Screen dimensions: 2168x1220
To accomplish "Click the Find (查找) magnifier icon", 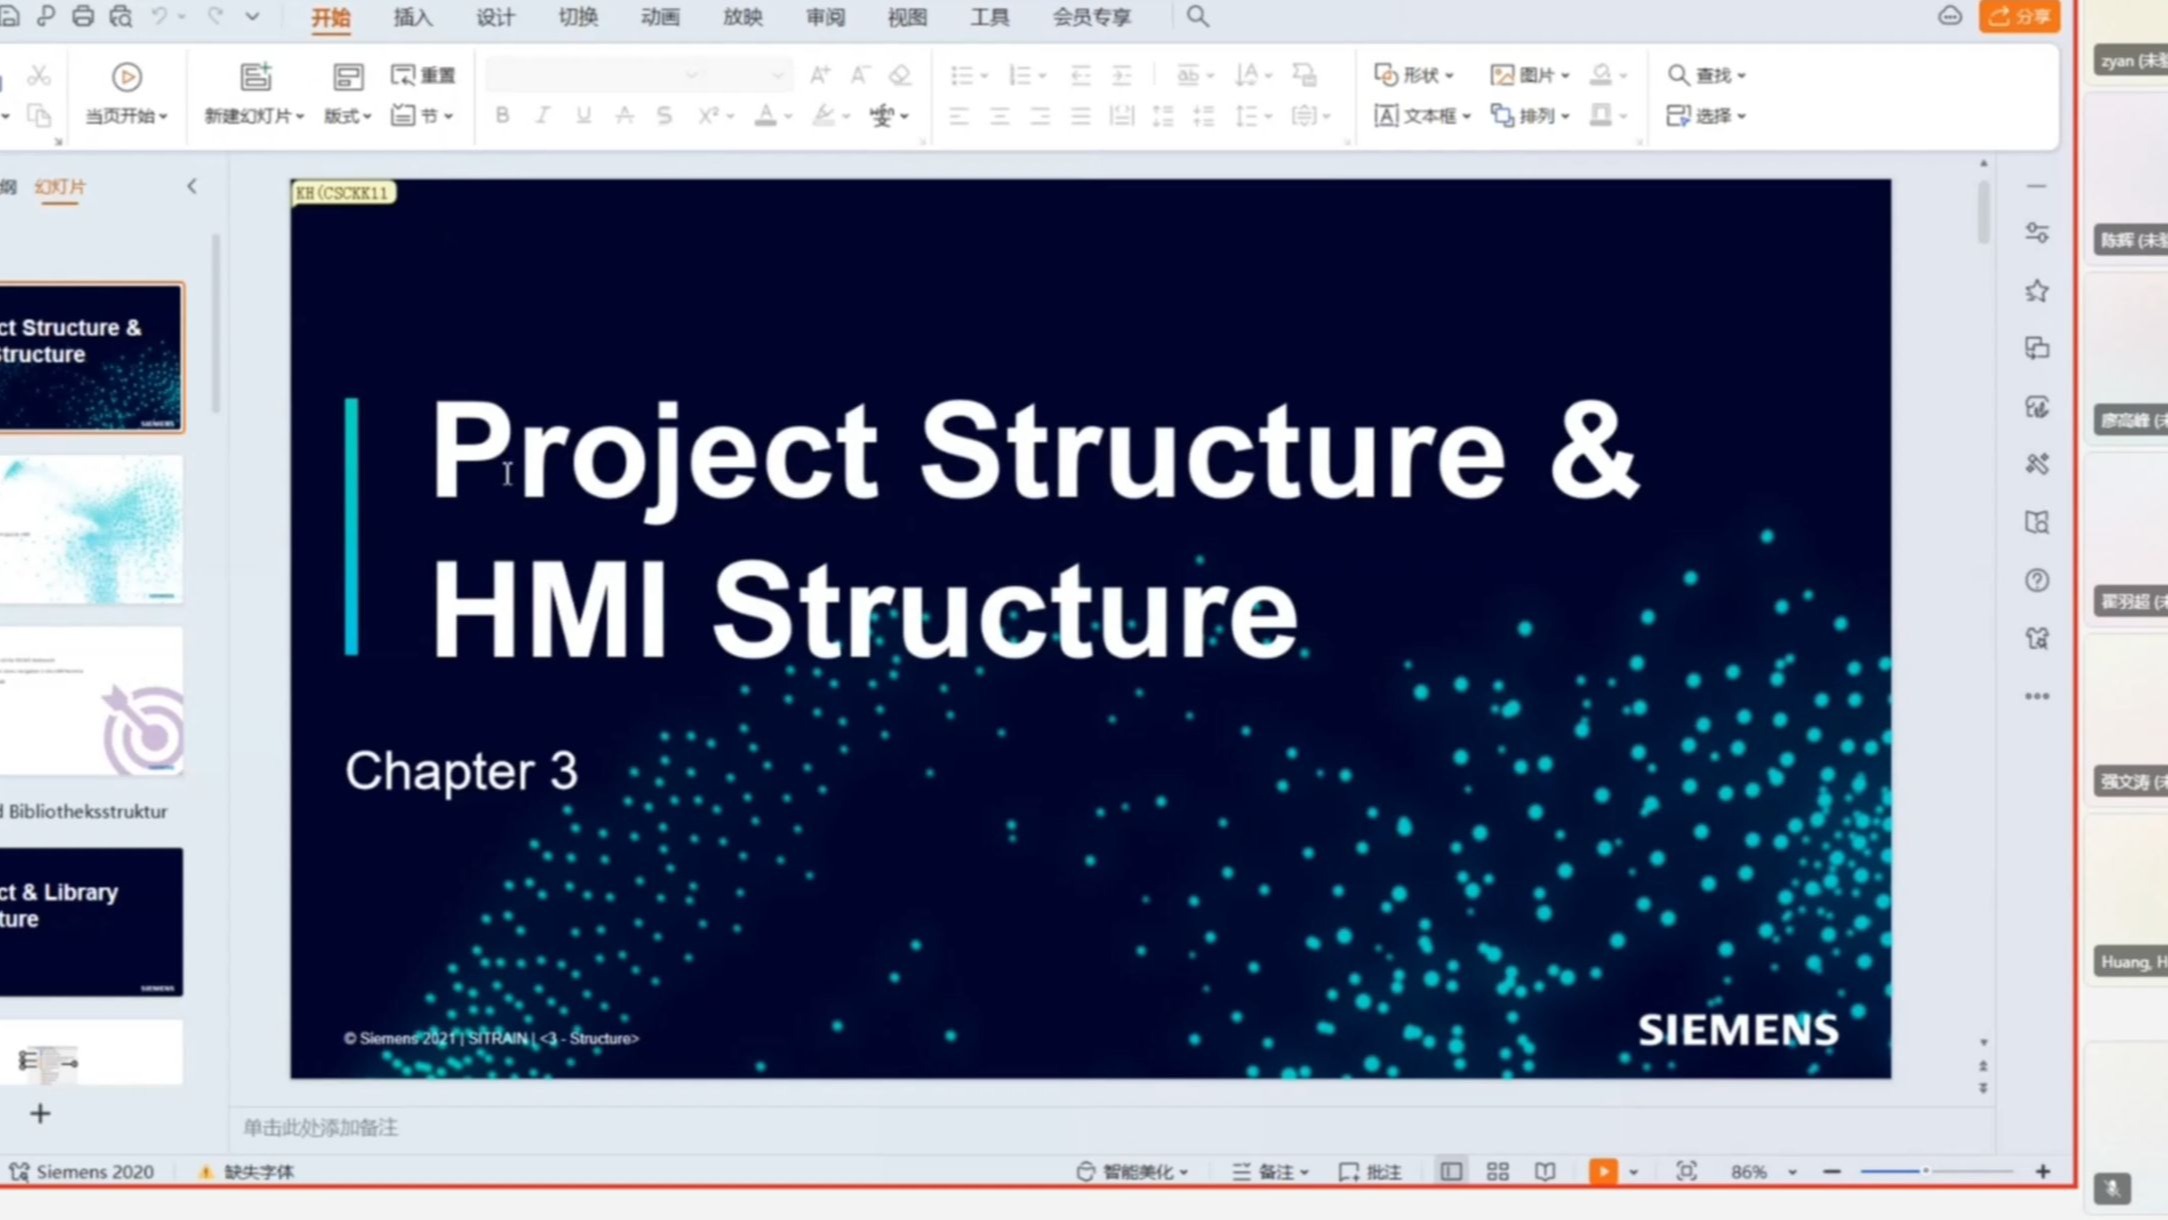I will point(1678,75).
